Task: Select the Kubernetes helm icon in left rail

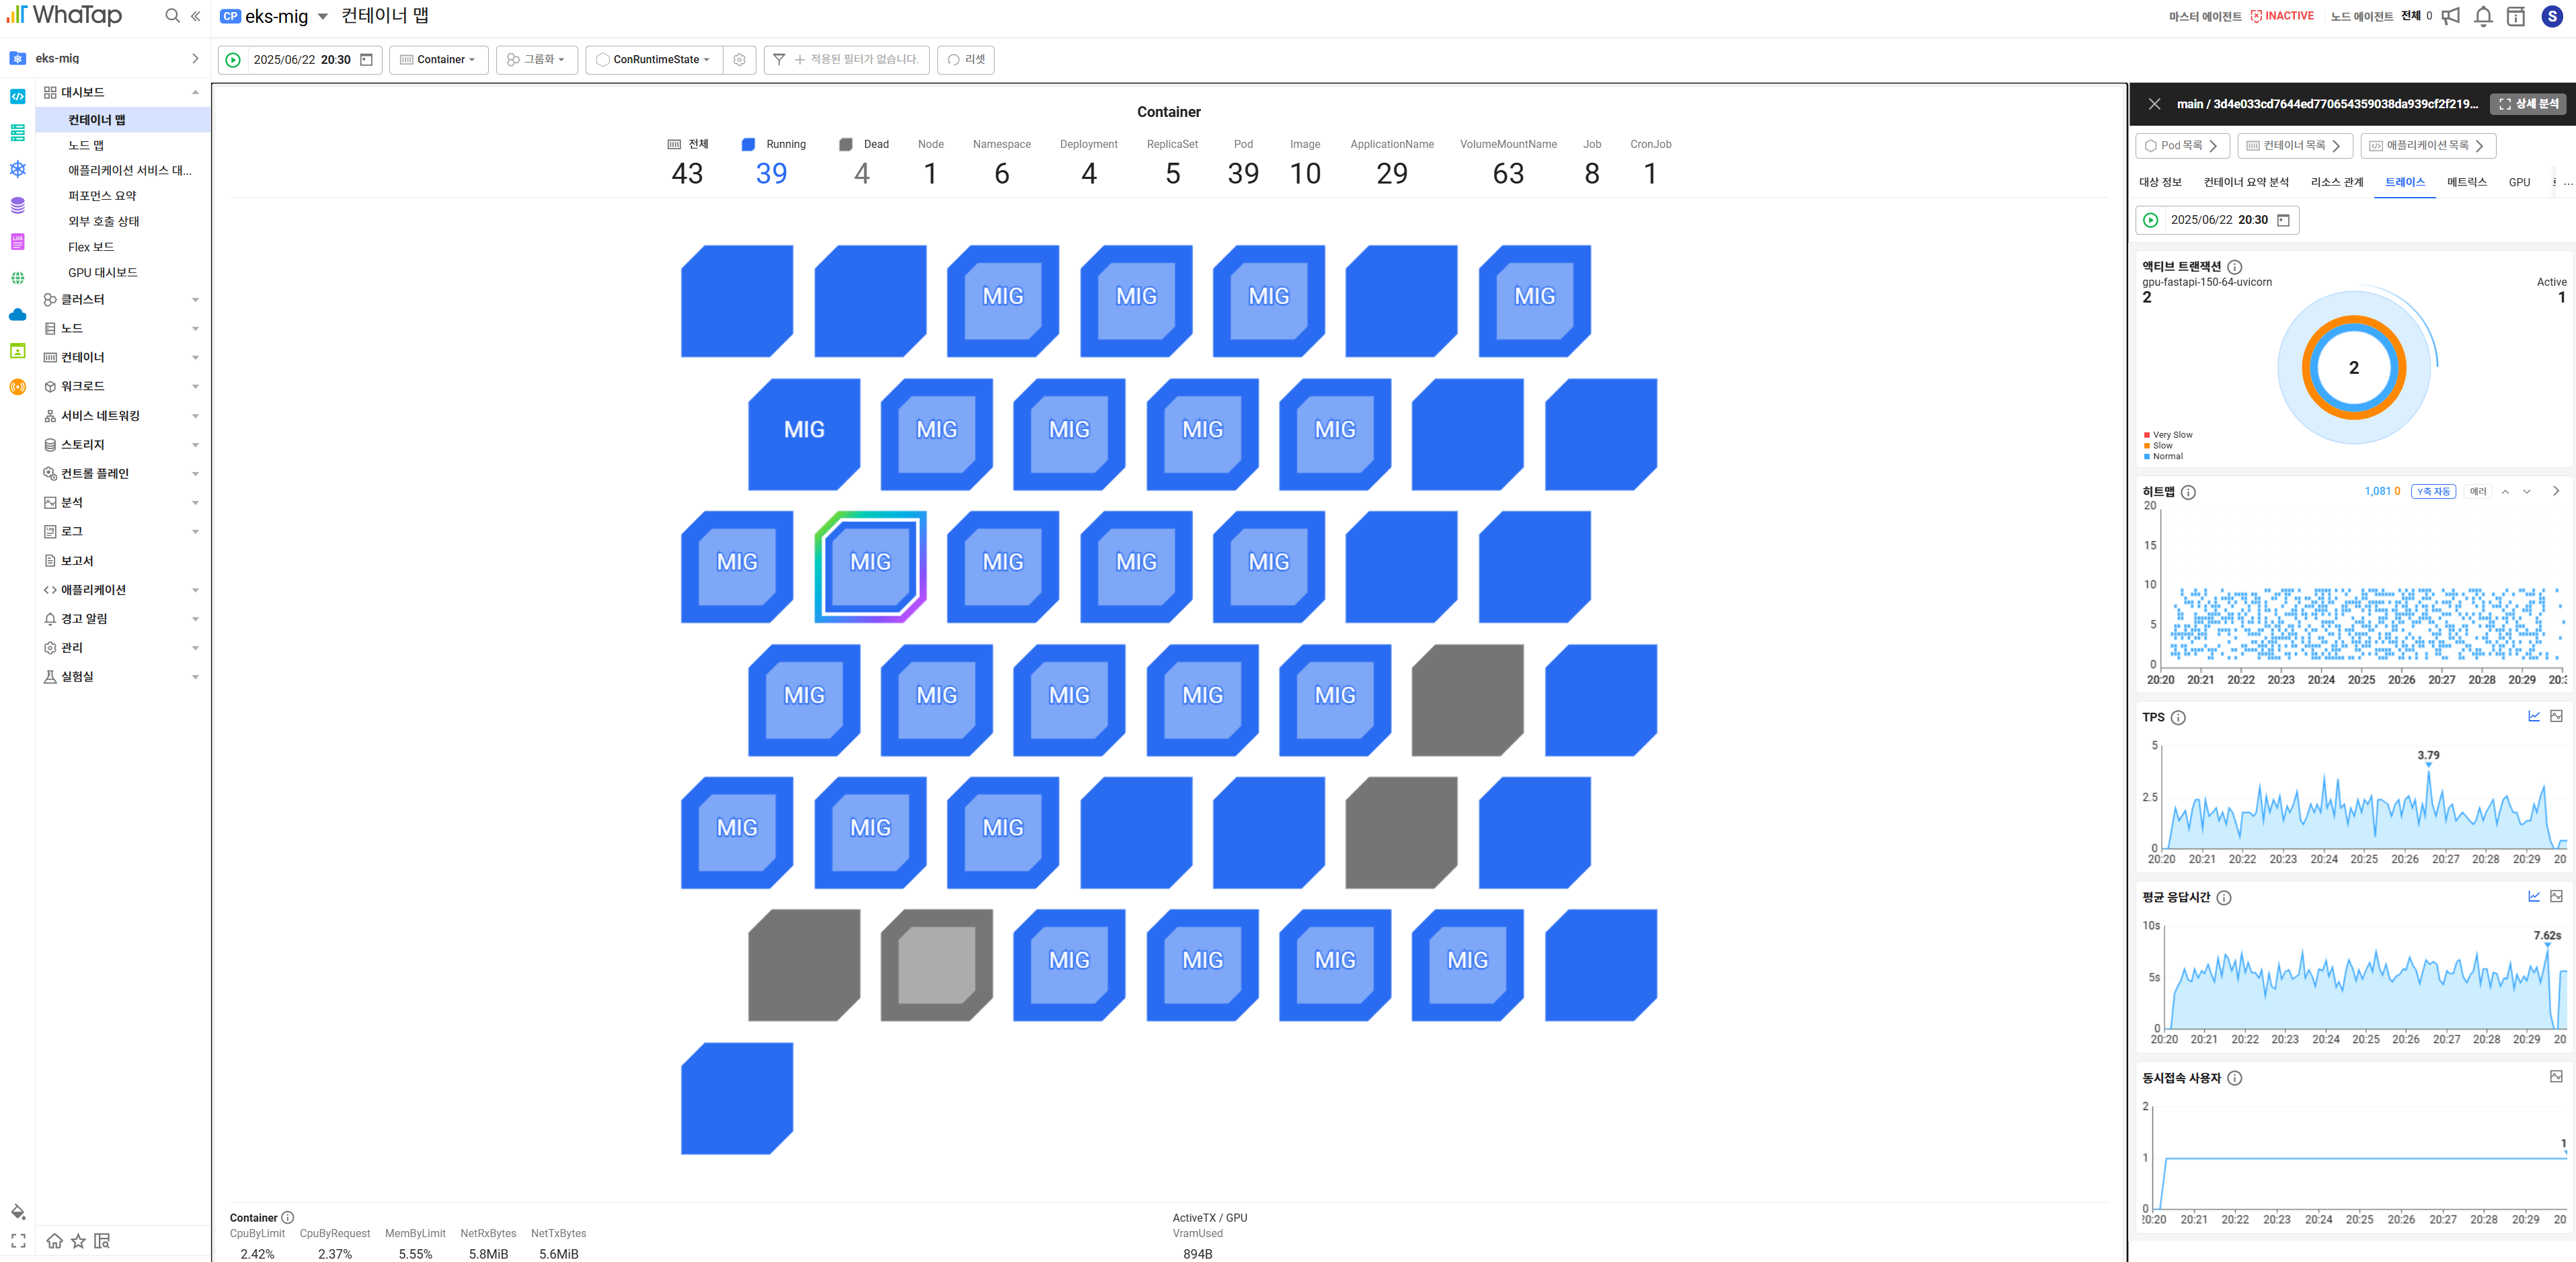Action: (x=17, y=169)
